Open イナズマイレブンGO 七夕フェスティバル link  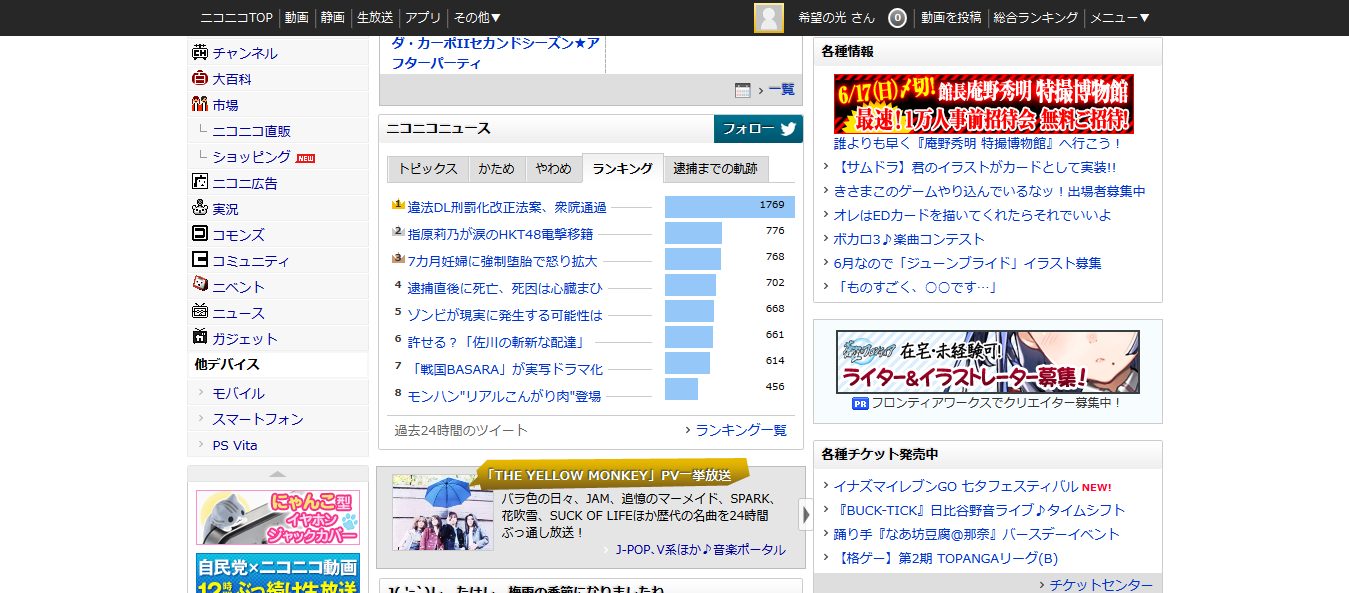click(x=956, y=486)
